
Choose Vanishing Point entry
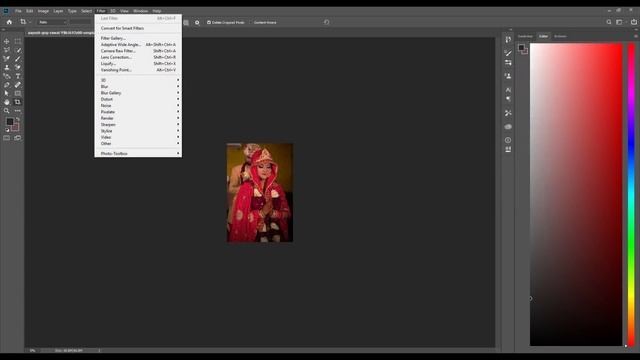pos(138,70)
